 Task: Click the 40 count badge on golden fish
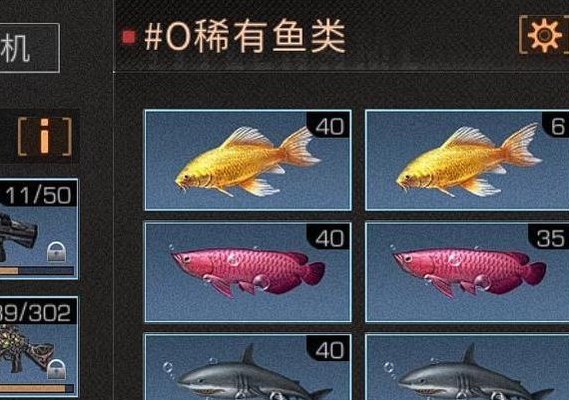click(x=329, y=126)
